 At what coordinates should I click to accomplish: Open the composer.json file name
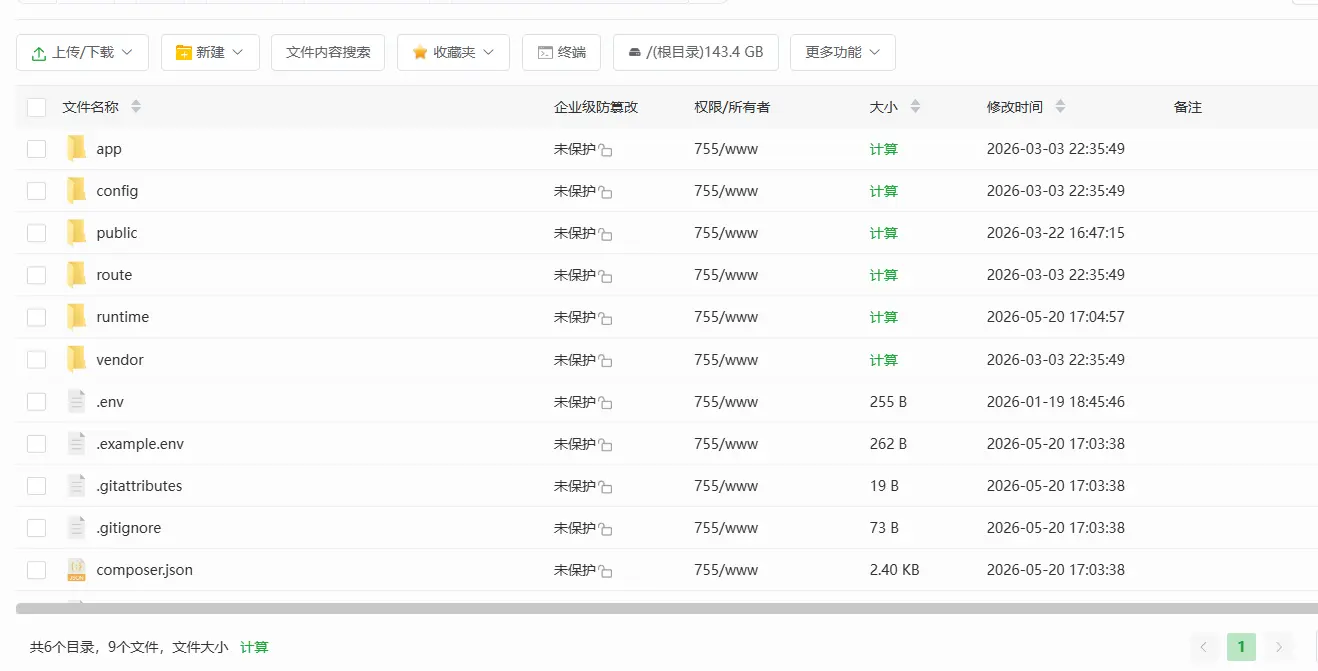point(145,570)
